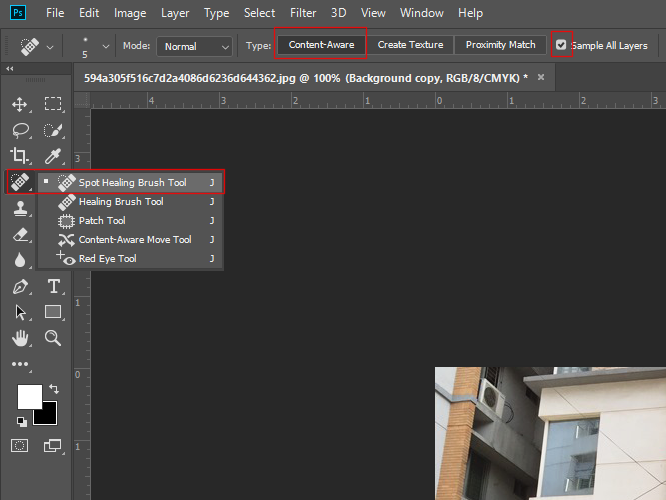Click the building photo on canvas

point(550,433)
